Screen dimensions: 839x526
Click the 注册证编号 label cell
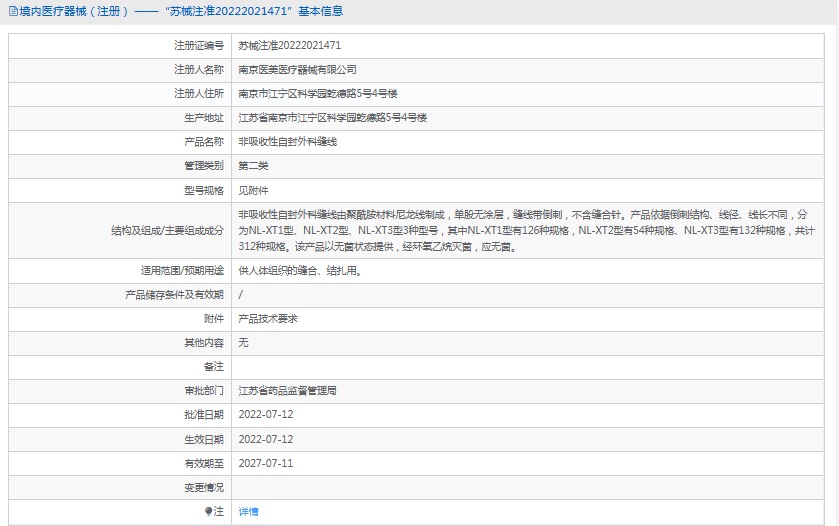(199, 45)
